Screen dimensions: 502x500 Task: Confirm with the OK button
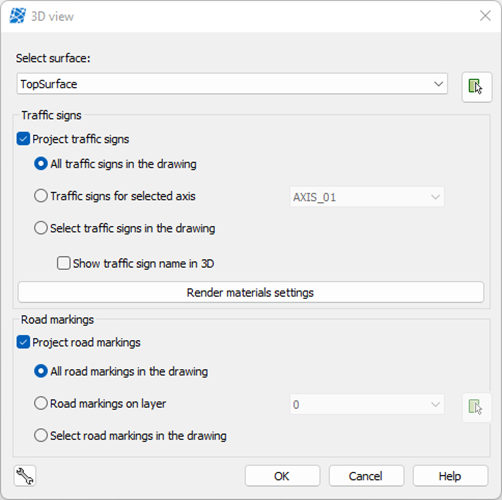(x=282, y=476)
